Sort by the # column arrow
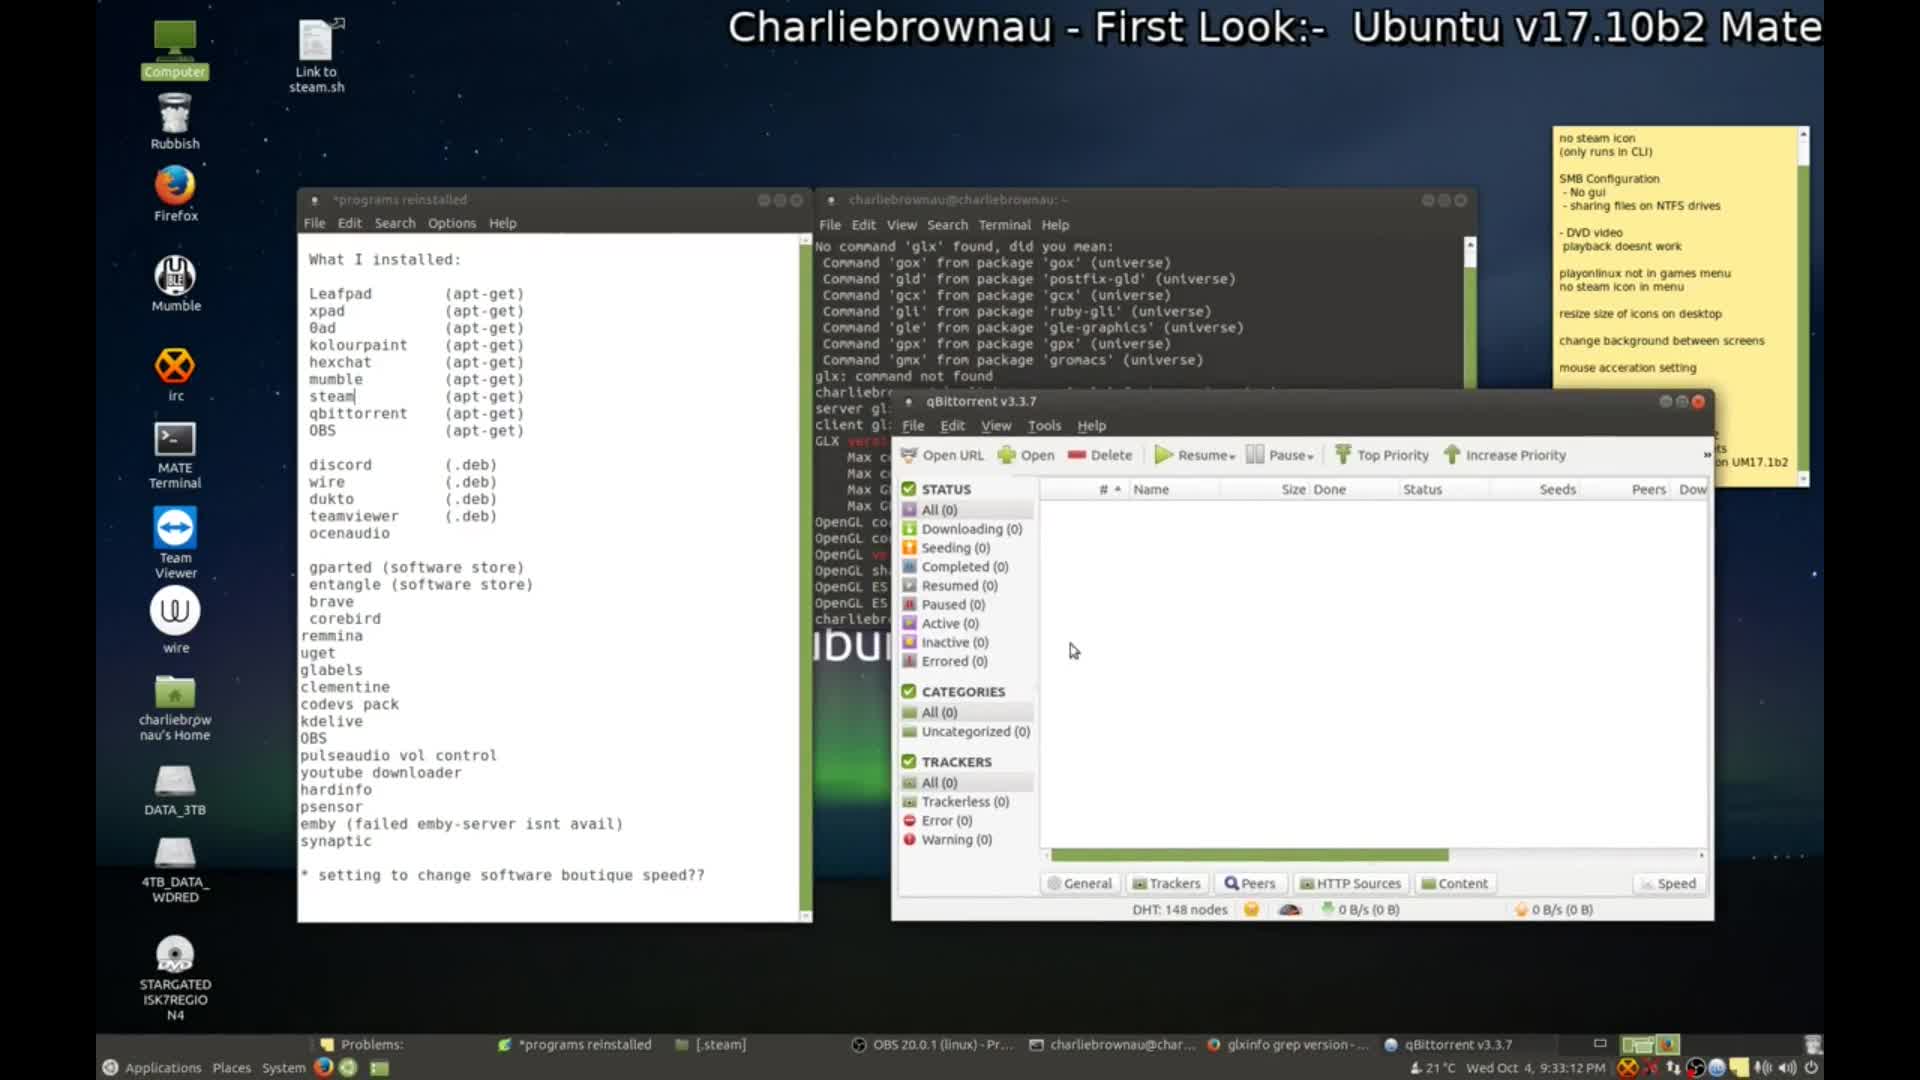Viewport: 1920px width, 1080px height. point(1117,489)
